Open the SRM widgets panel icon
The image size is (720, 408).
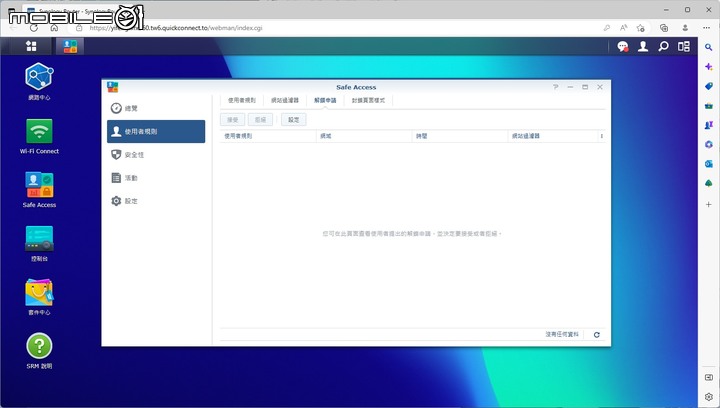tap(683, 46)
